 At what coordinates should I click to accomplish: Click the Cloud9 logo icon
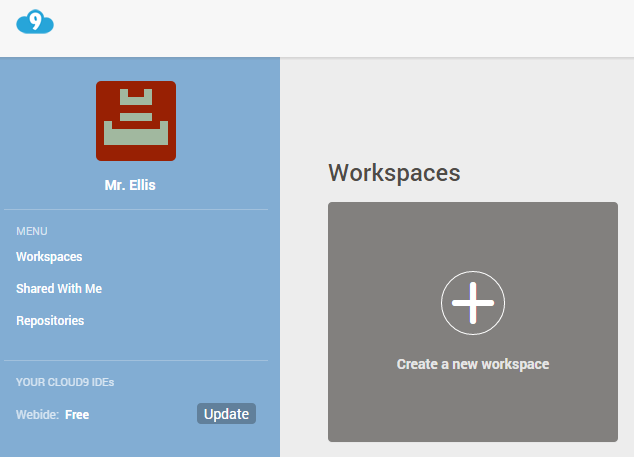pos(35,22)
